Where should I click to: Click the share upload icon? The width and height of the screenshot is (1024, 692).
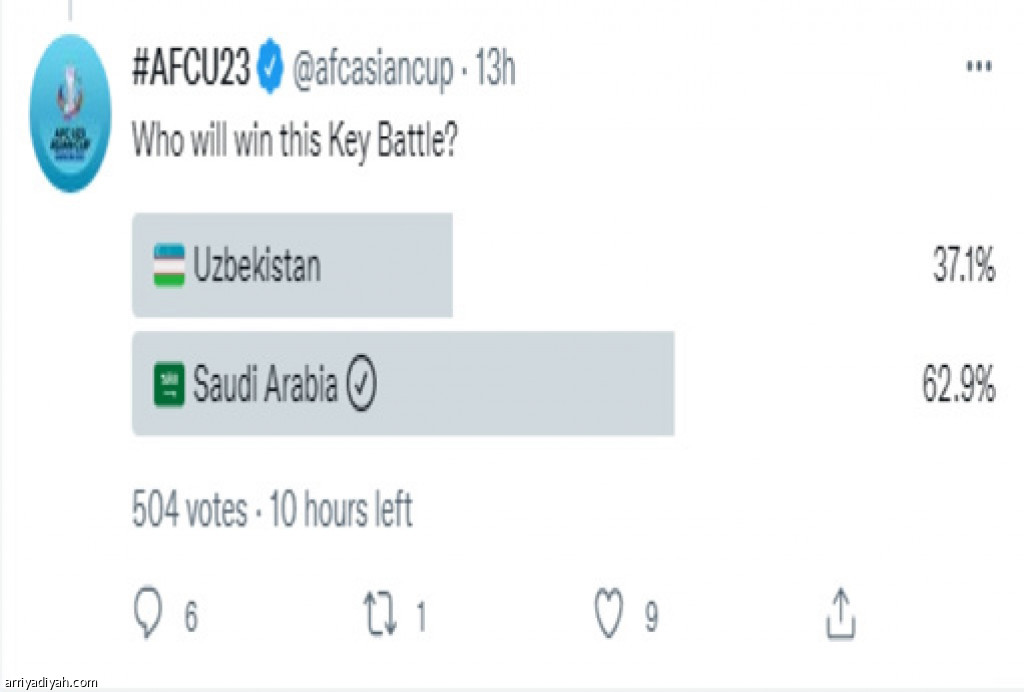coord(840,615)
